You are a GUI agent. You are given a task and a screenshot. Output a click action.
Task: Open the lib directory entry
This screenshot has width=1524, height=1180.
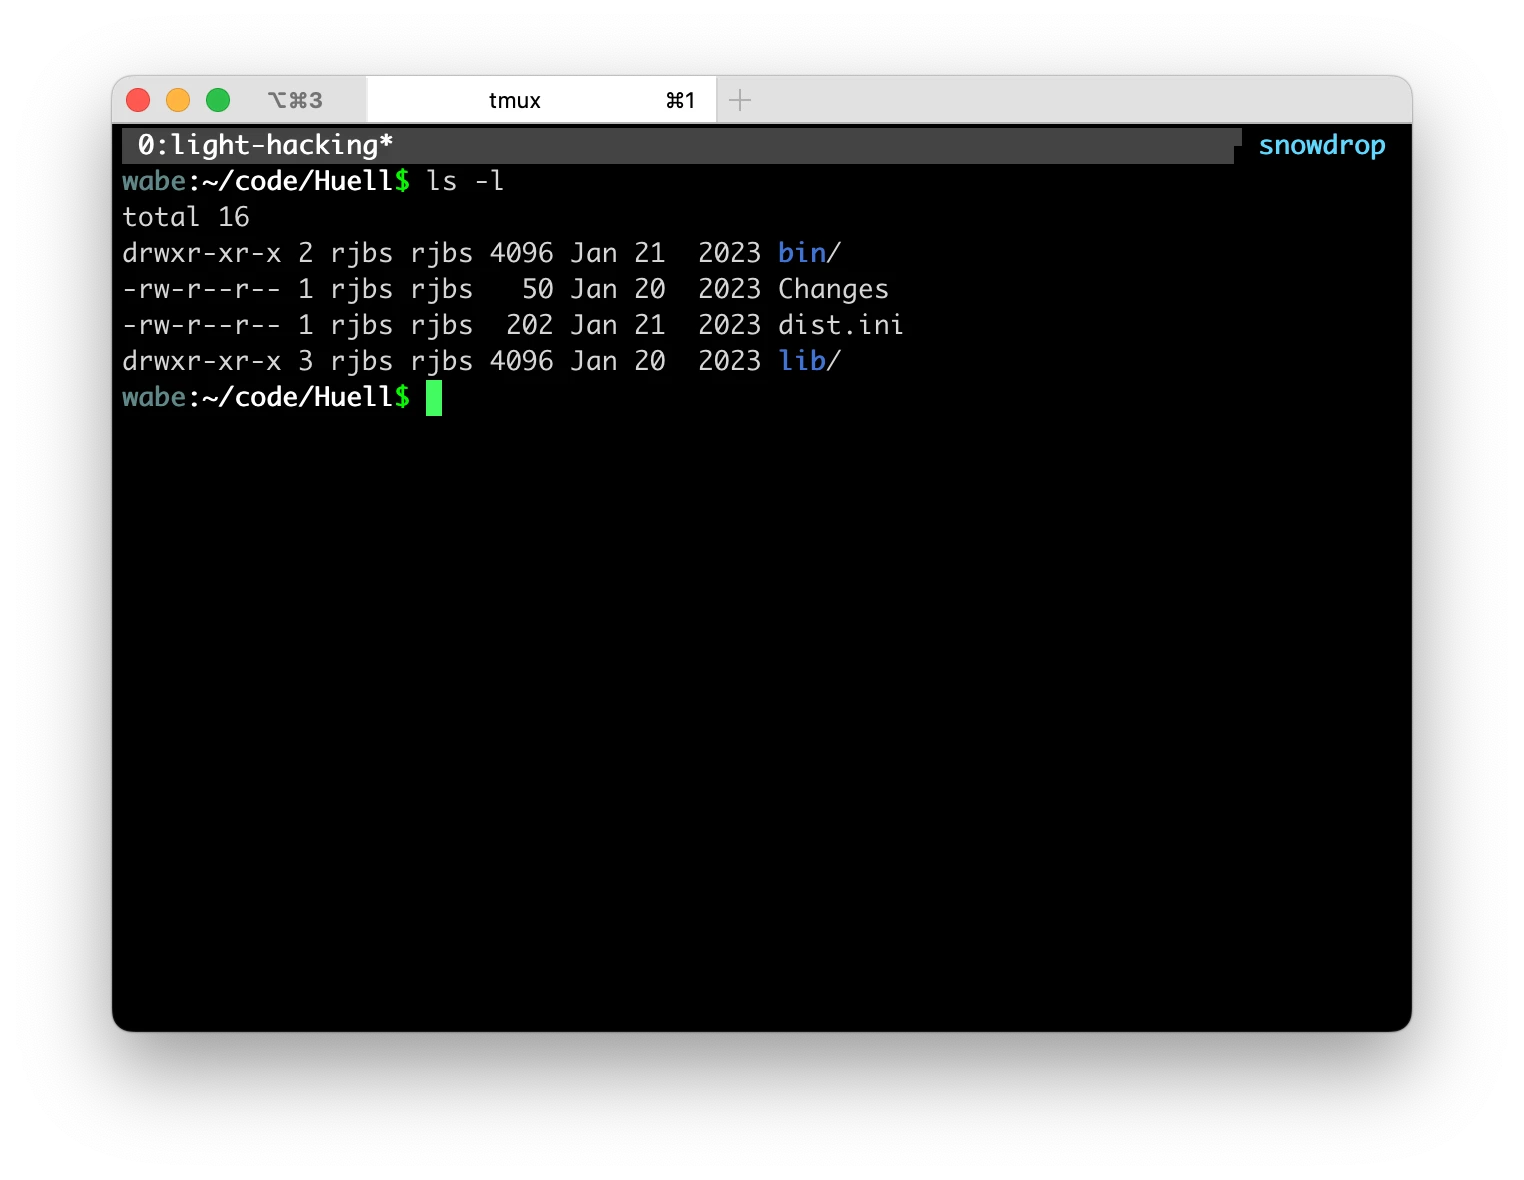[x=805, y=360]
